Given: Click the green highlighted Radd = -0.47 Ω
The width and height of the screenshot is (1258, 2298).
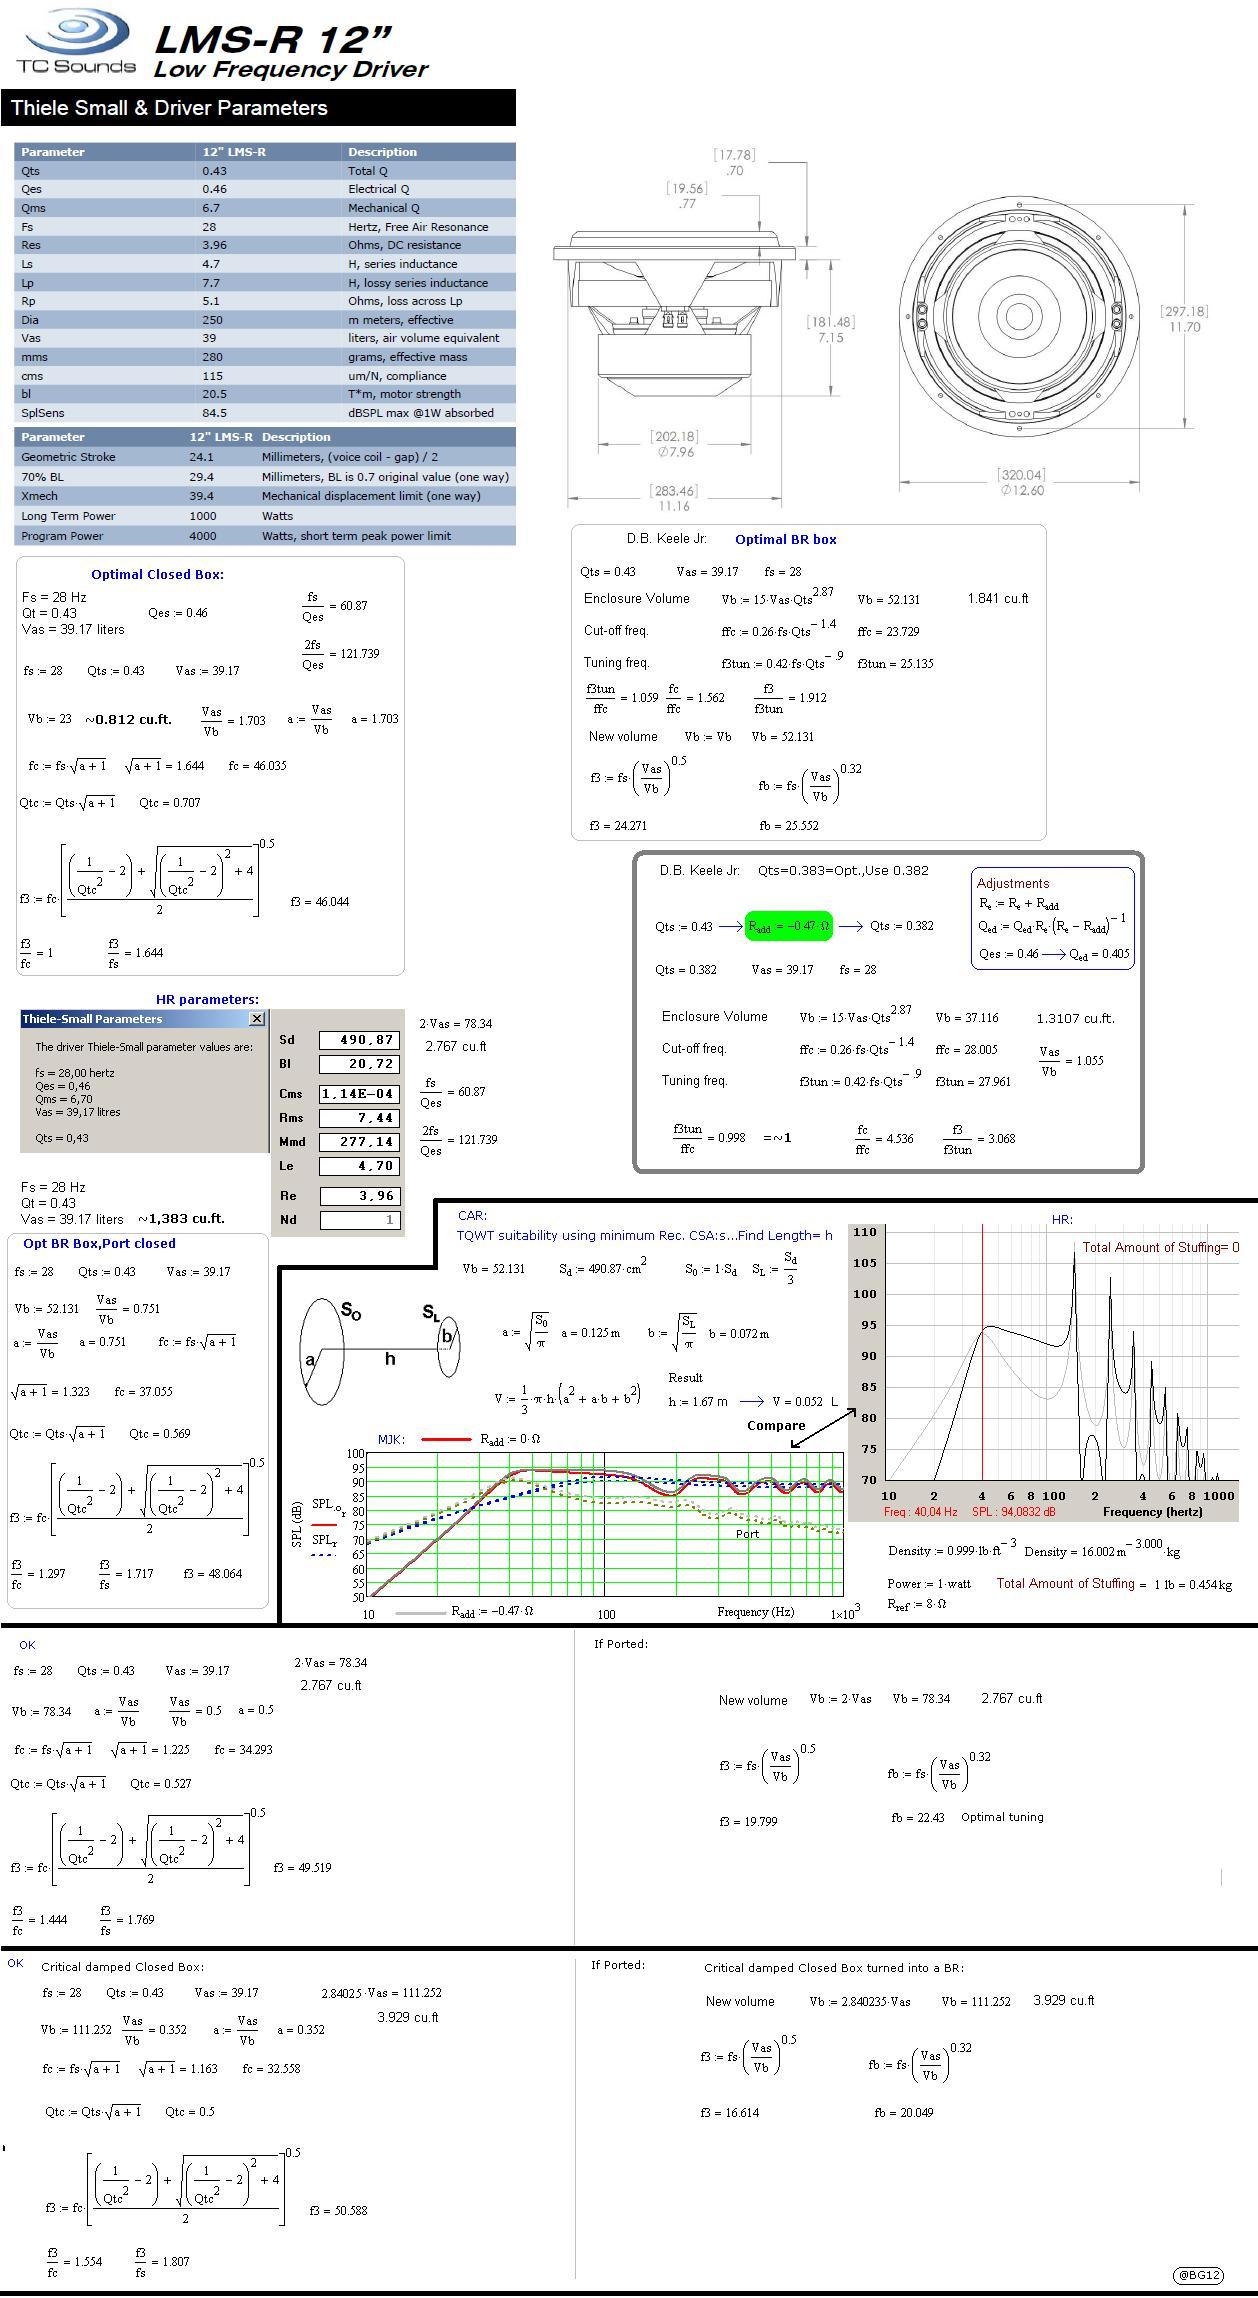Looking at the screenshot, I should point(789,926).
